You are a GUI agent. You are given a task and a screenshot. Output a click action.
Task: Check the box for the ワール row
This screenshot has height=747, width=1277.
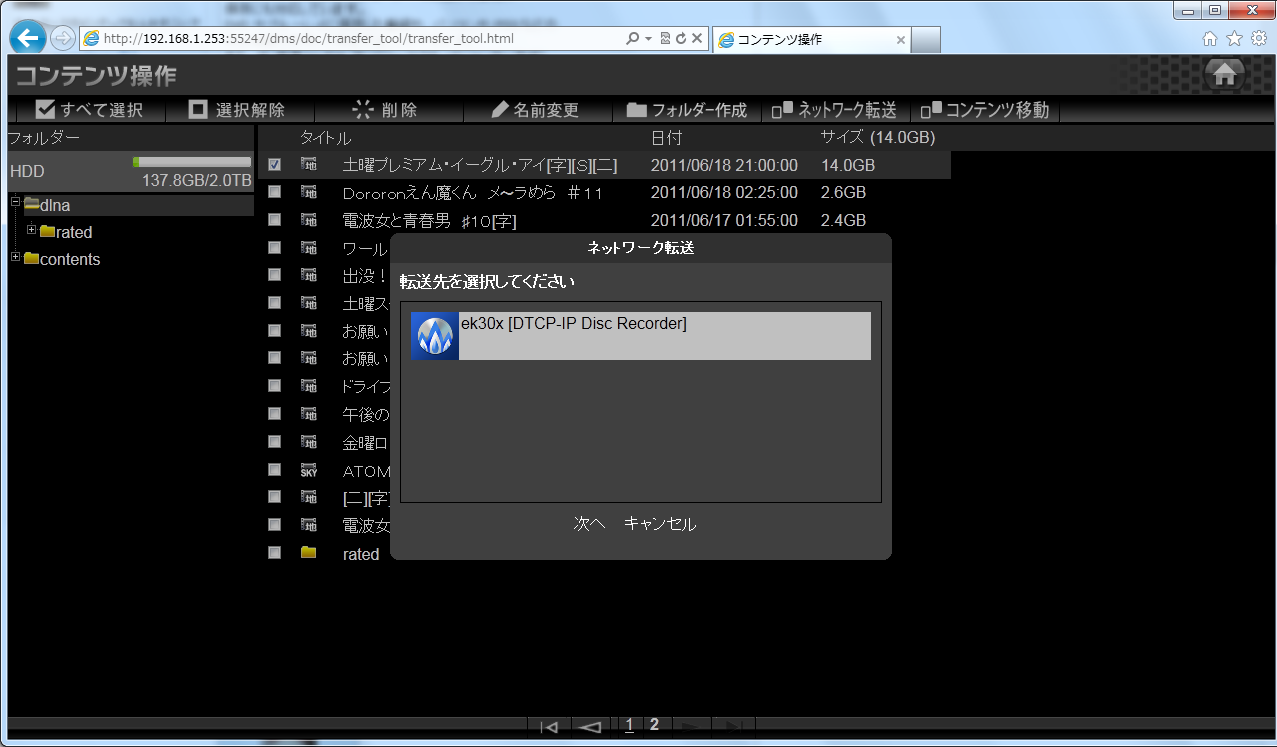pyautogui.click(x=274, y=247)
